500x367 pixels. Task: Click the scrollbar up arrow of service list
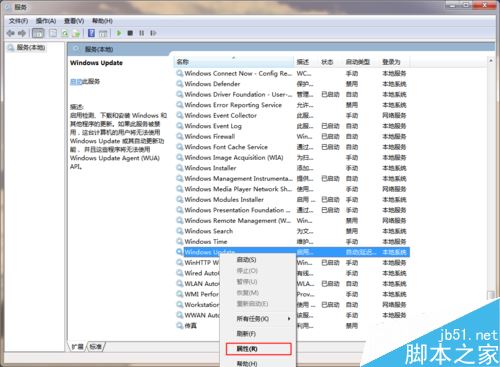(x=490, y=61)
